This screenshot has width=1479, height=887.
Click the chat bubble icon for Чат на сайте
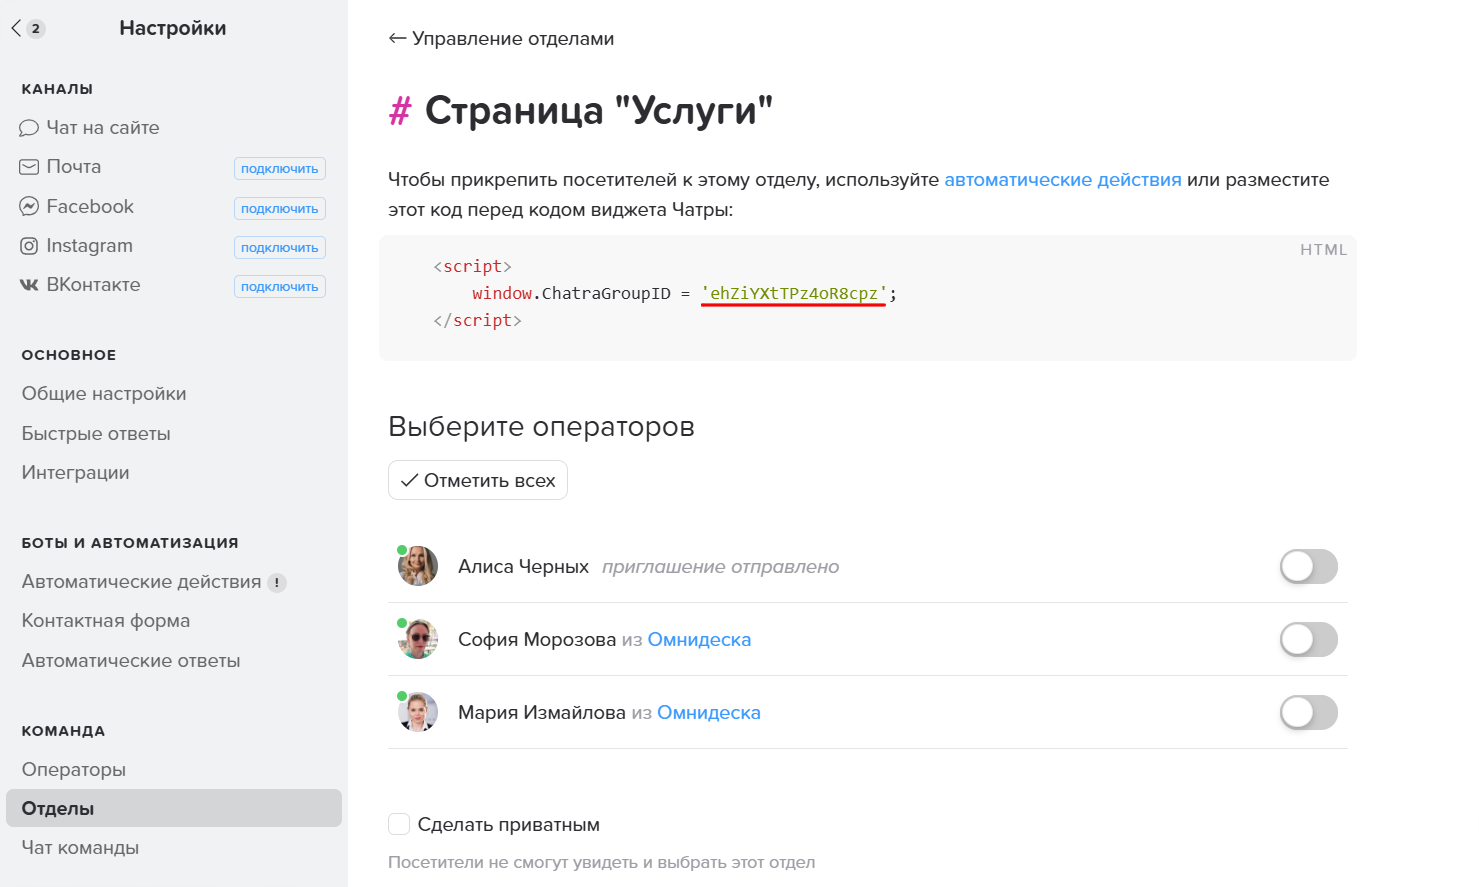click(x=29, y=128)
